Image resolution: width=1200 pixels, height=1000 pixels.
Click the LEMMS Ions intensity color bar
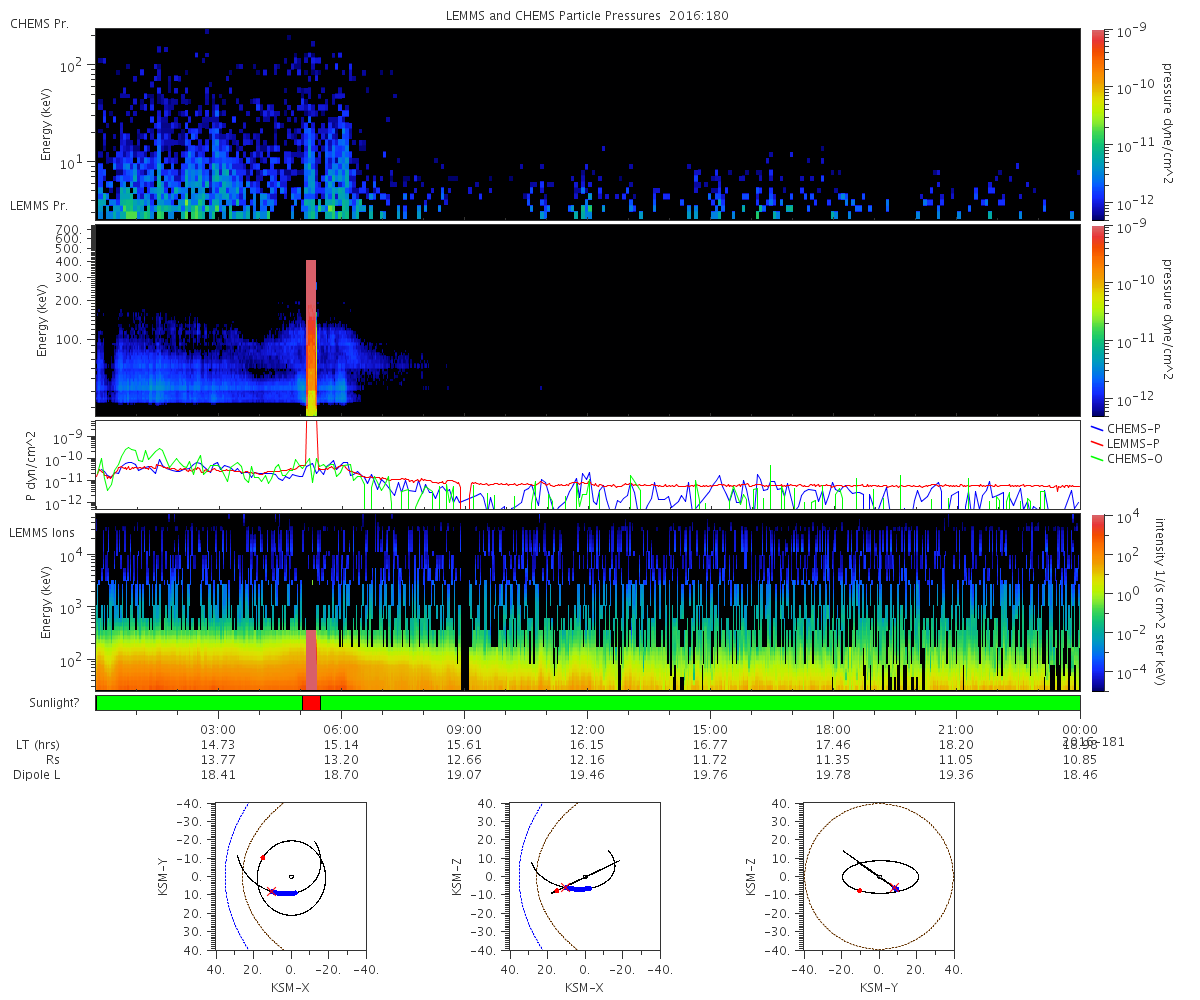pyautogui.click(x=1097, y=602)
